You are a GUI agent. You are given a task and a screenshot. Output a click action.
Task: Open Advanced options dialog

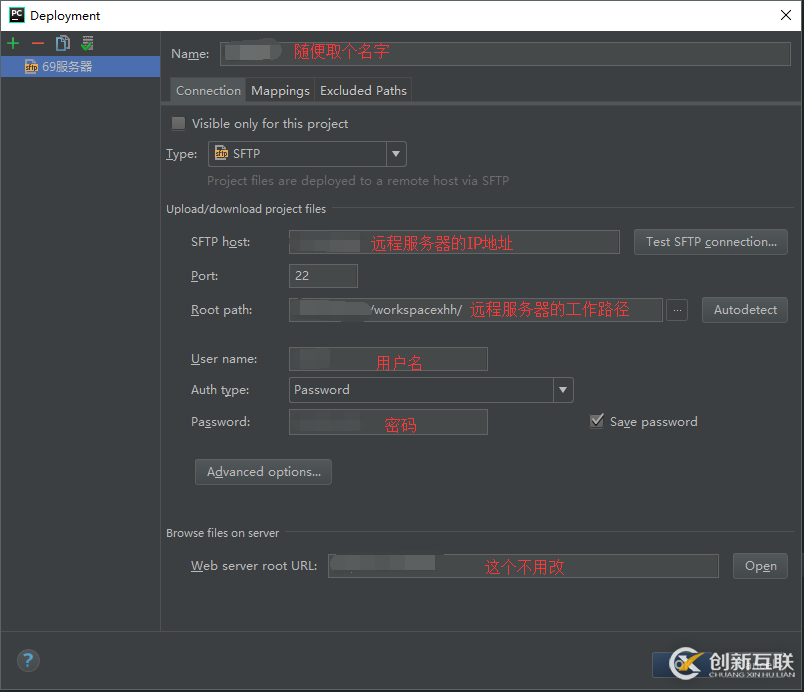pyautogui.click(x=264, y=472)
